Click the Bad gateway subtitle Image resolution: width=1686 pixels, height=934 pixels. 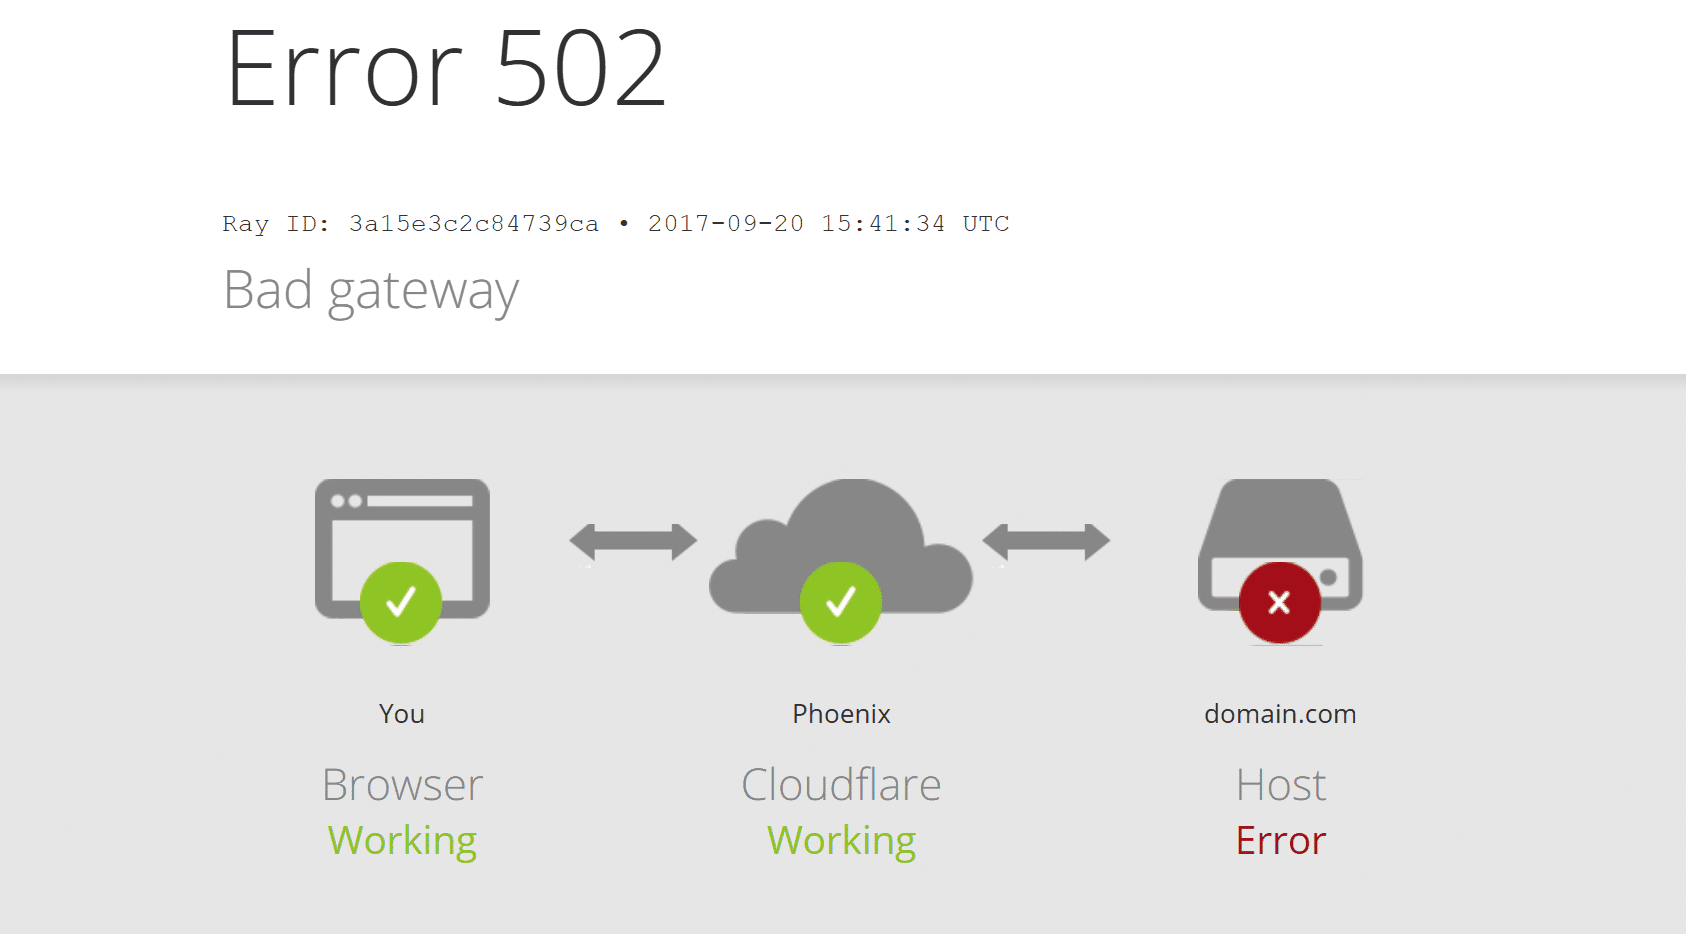(x=371, y=291)
